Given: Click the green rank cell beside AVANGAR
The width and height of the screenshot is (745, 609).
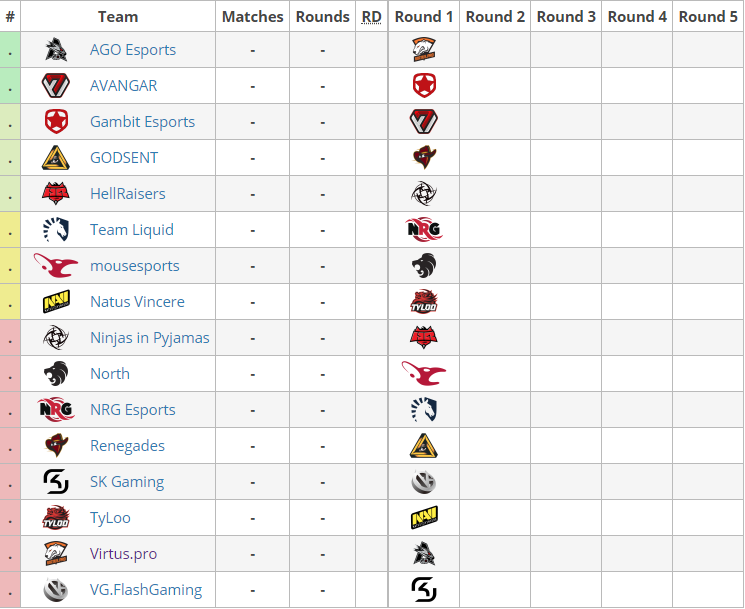Looking at the screenshot, I should [10, 86].
